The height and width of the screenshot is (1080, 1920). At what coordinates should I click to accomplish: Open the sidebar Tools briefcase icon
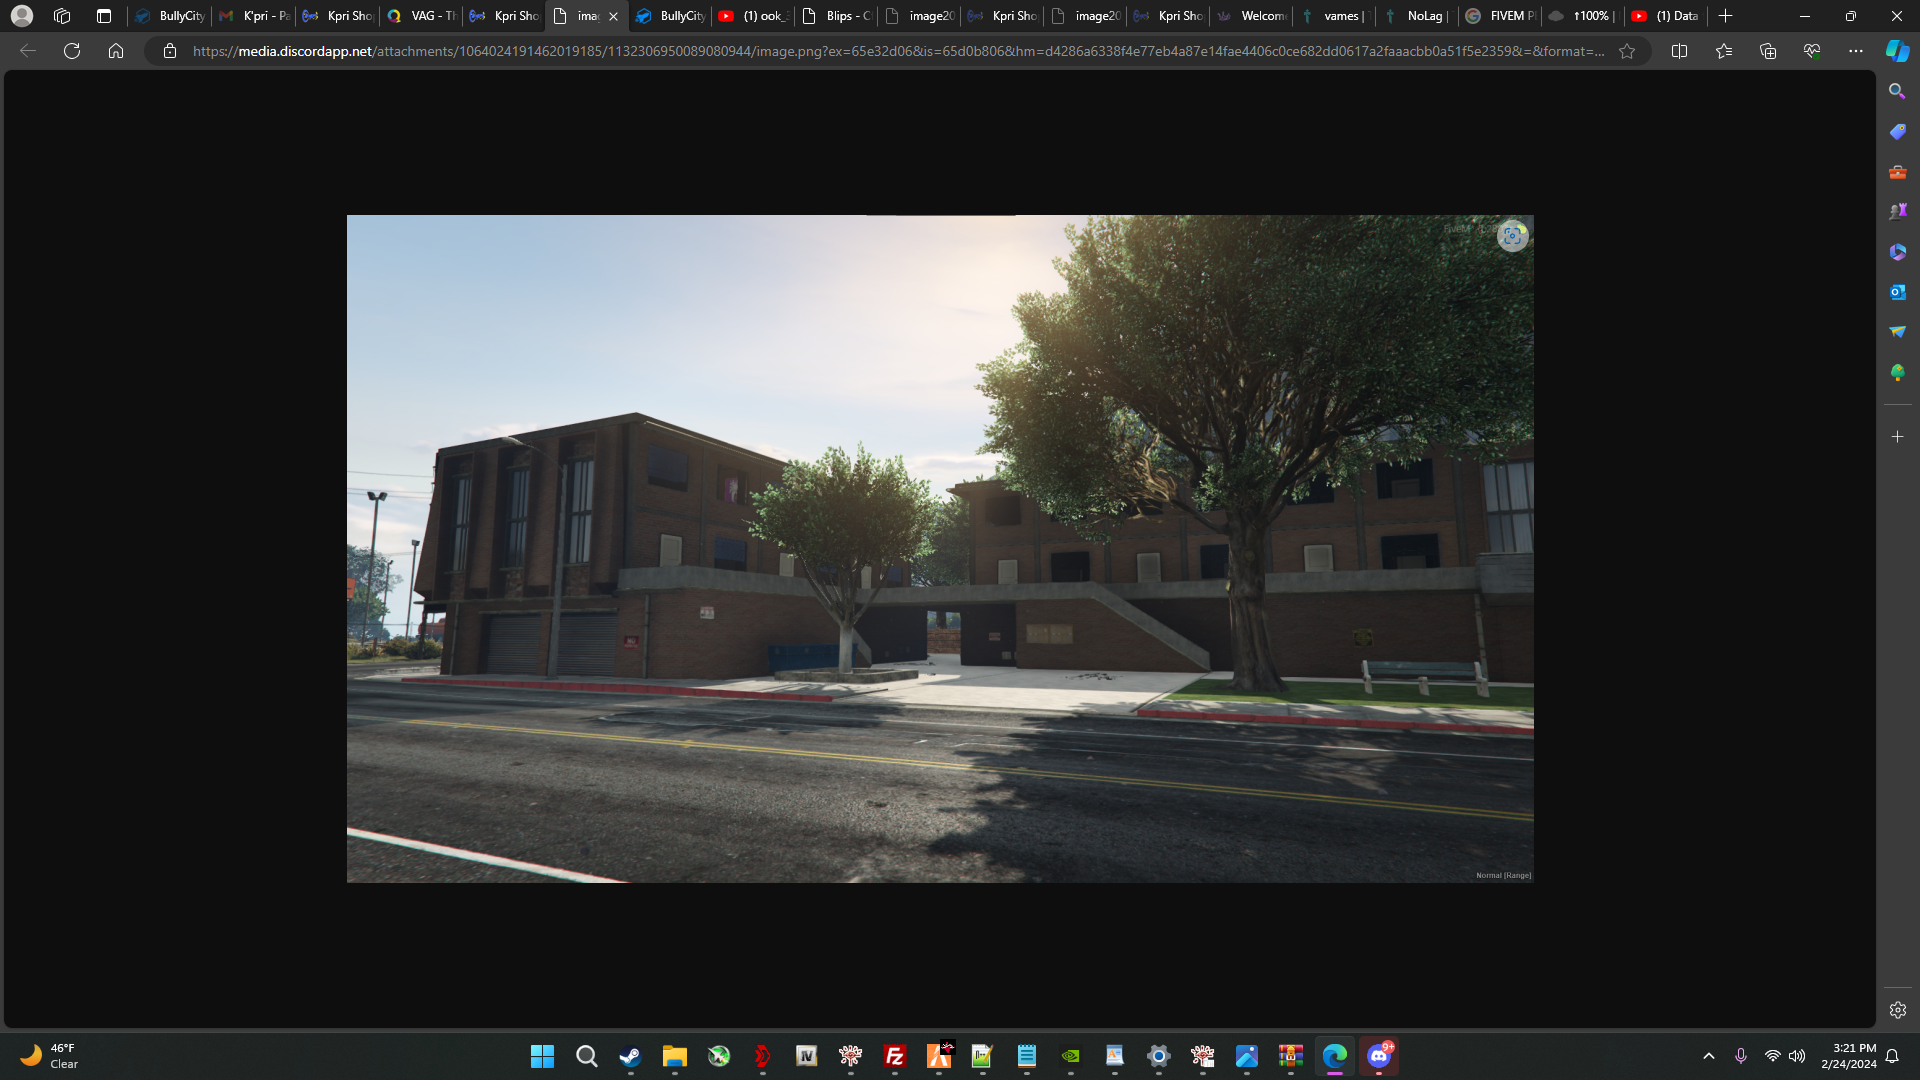coord(1897,172)
